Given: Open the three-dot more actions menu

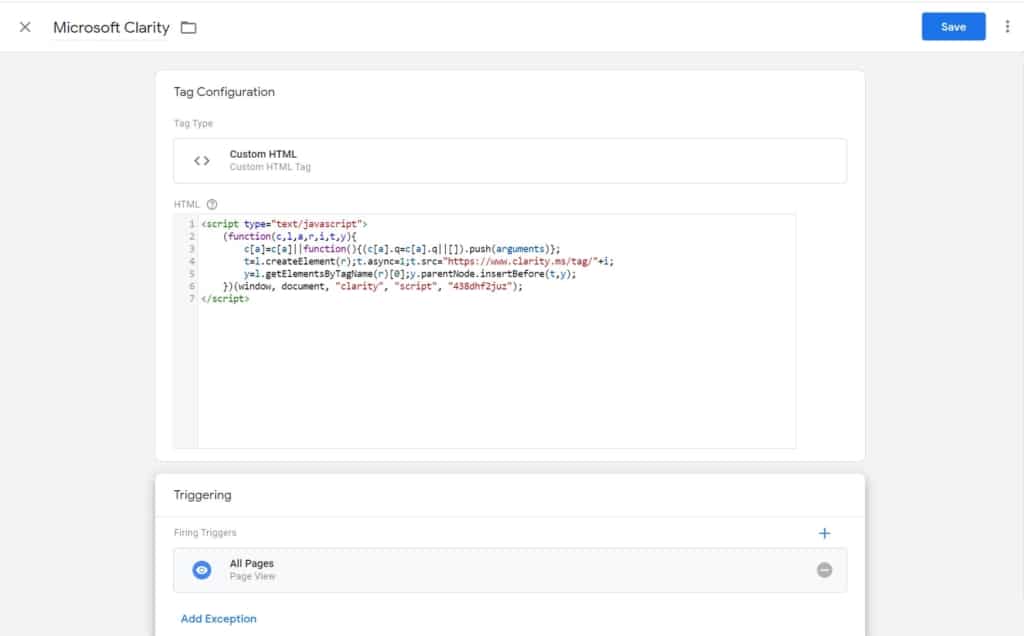Looking at the screenshot, I should [x=1007, y=27].
